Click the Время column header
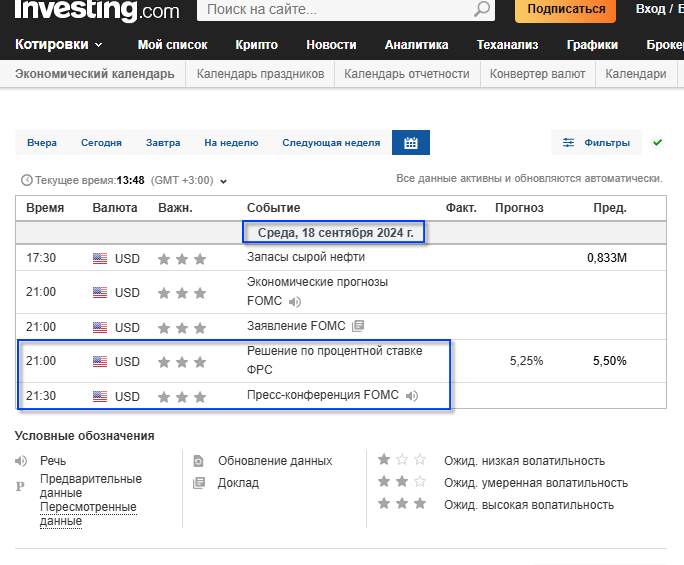 tap(45, 208)
